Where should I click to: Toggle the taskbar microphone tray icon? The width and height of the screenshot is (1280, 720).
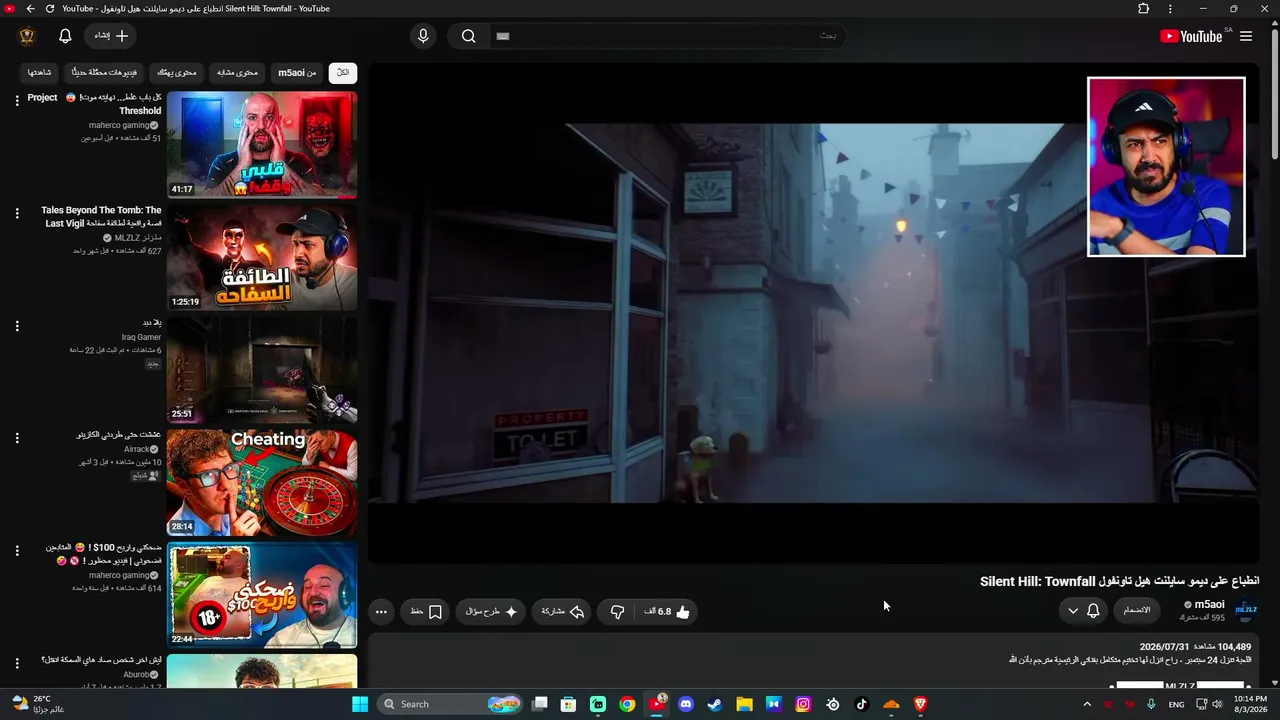coord(1151,704)
